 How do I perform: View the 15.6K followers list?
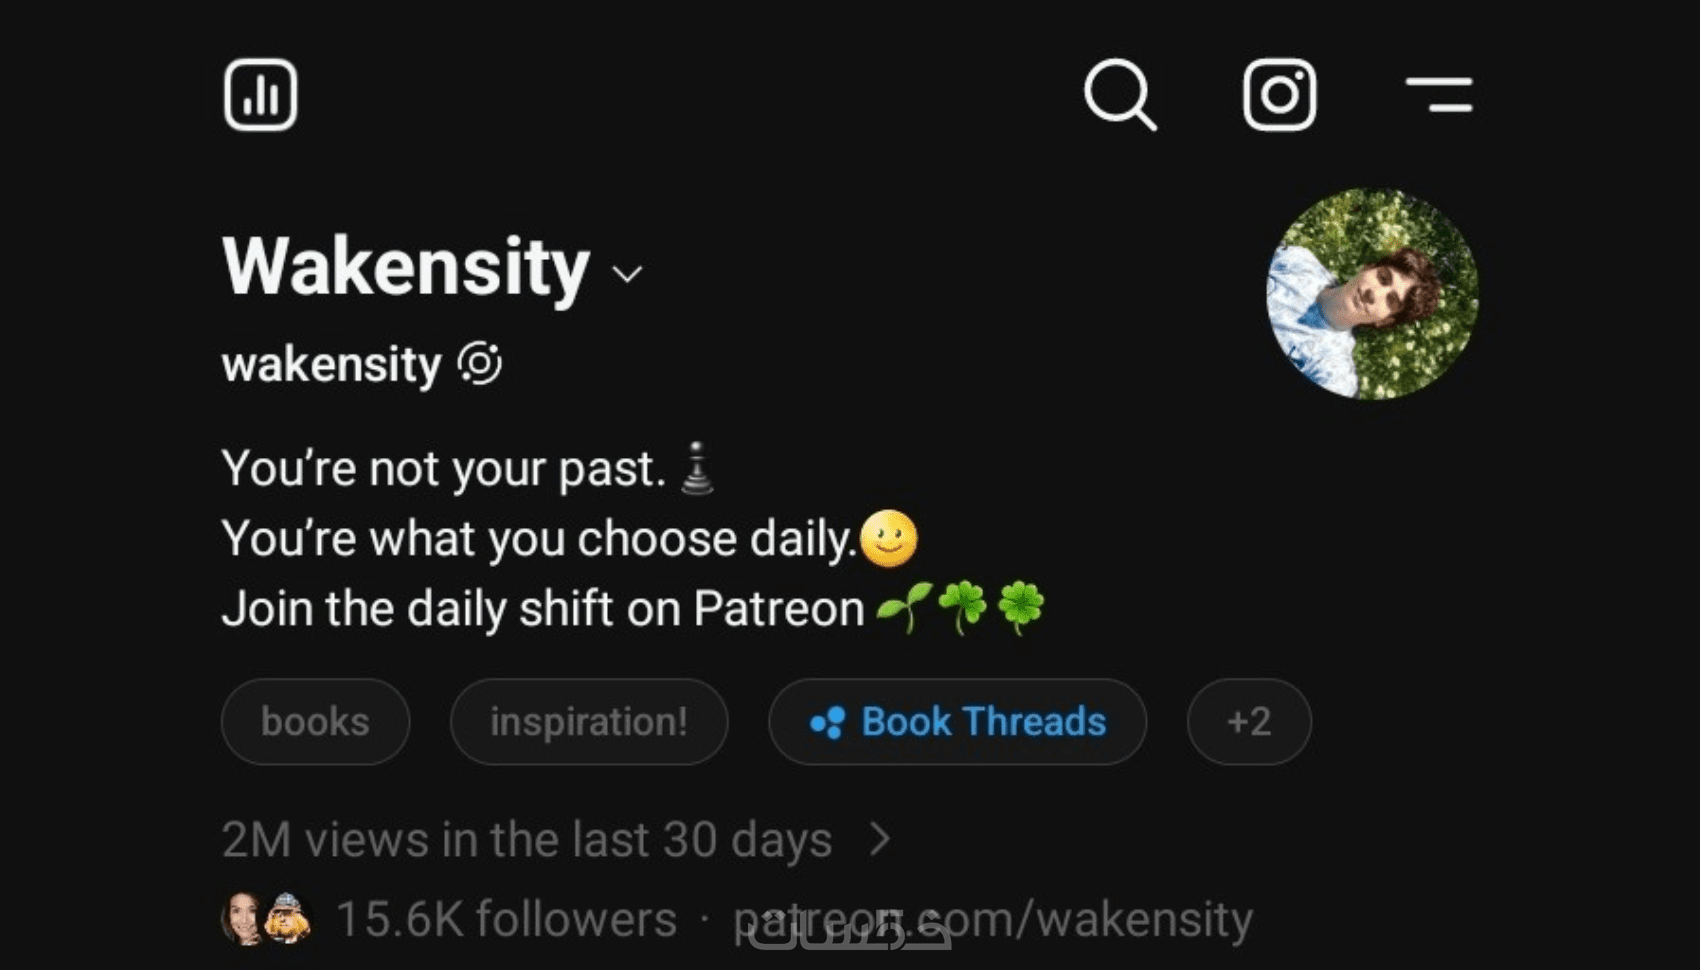tap(506, 919)
